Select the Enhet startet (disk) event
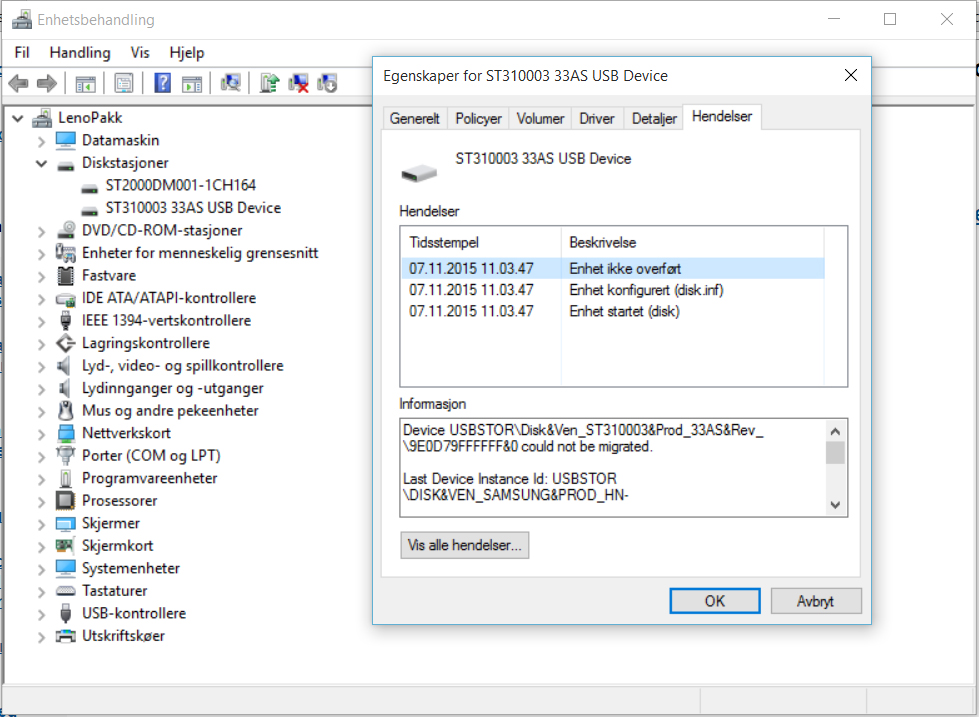The width and height of the screenshot is (979, 717). [613, 311]
